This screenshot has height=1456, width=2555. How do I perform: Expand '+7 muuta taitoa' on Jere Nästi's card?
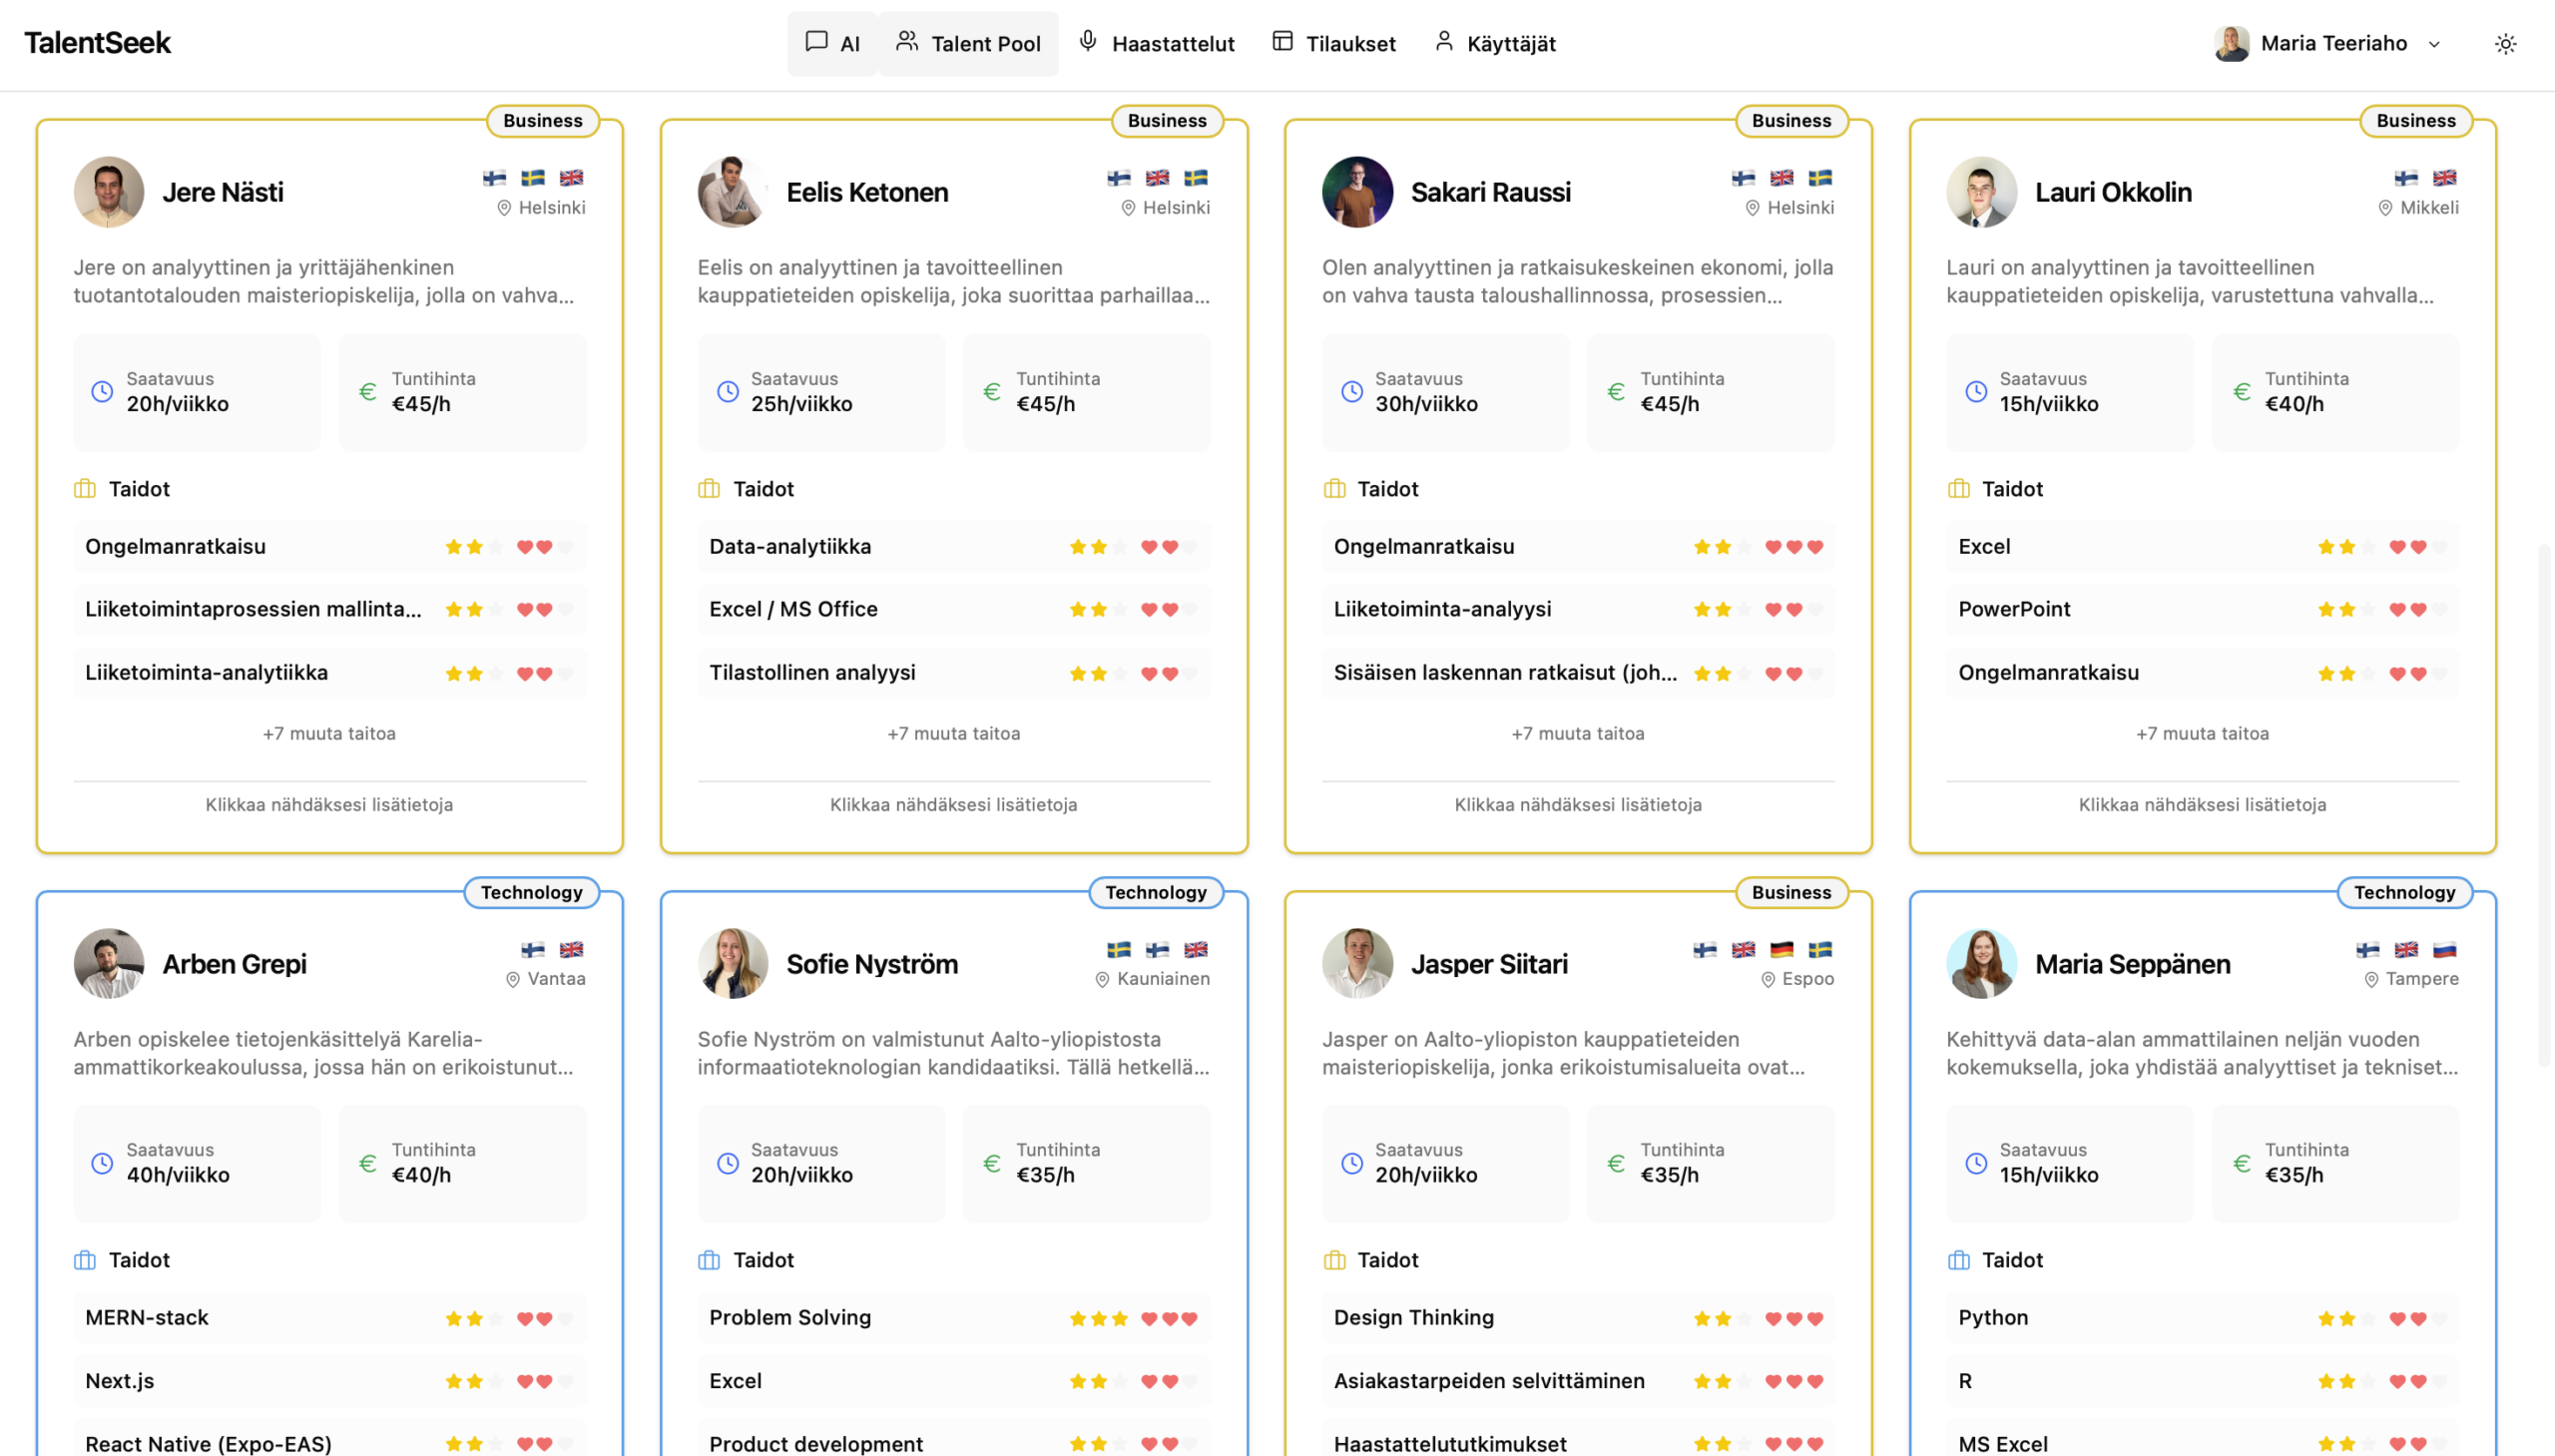[x=329, y=733]
